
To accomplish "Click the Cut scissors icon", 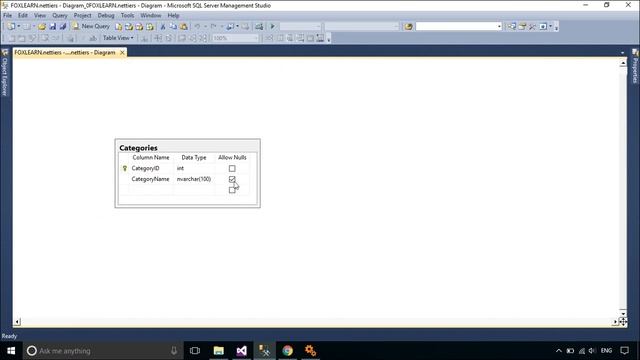I will pos(163,27).
